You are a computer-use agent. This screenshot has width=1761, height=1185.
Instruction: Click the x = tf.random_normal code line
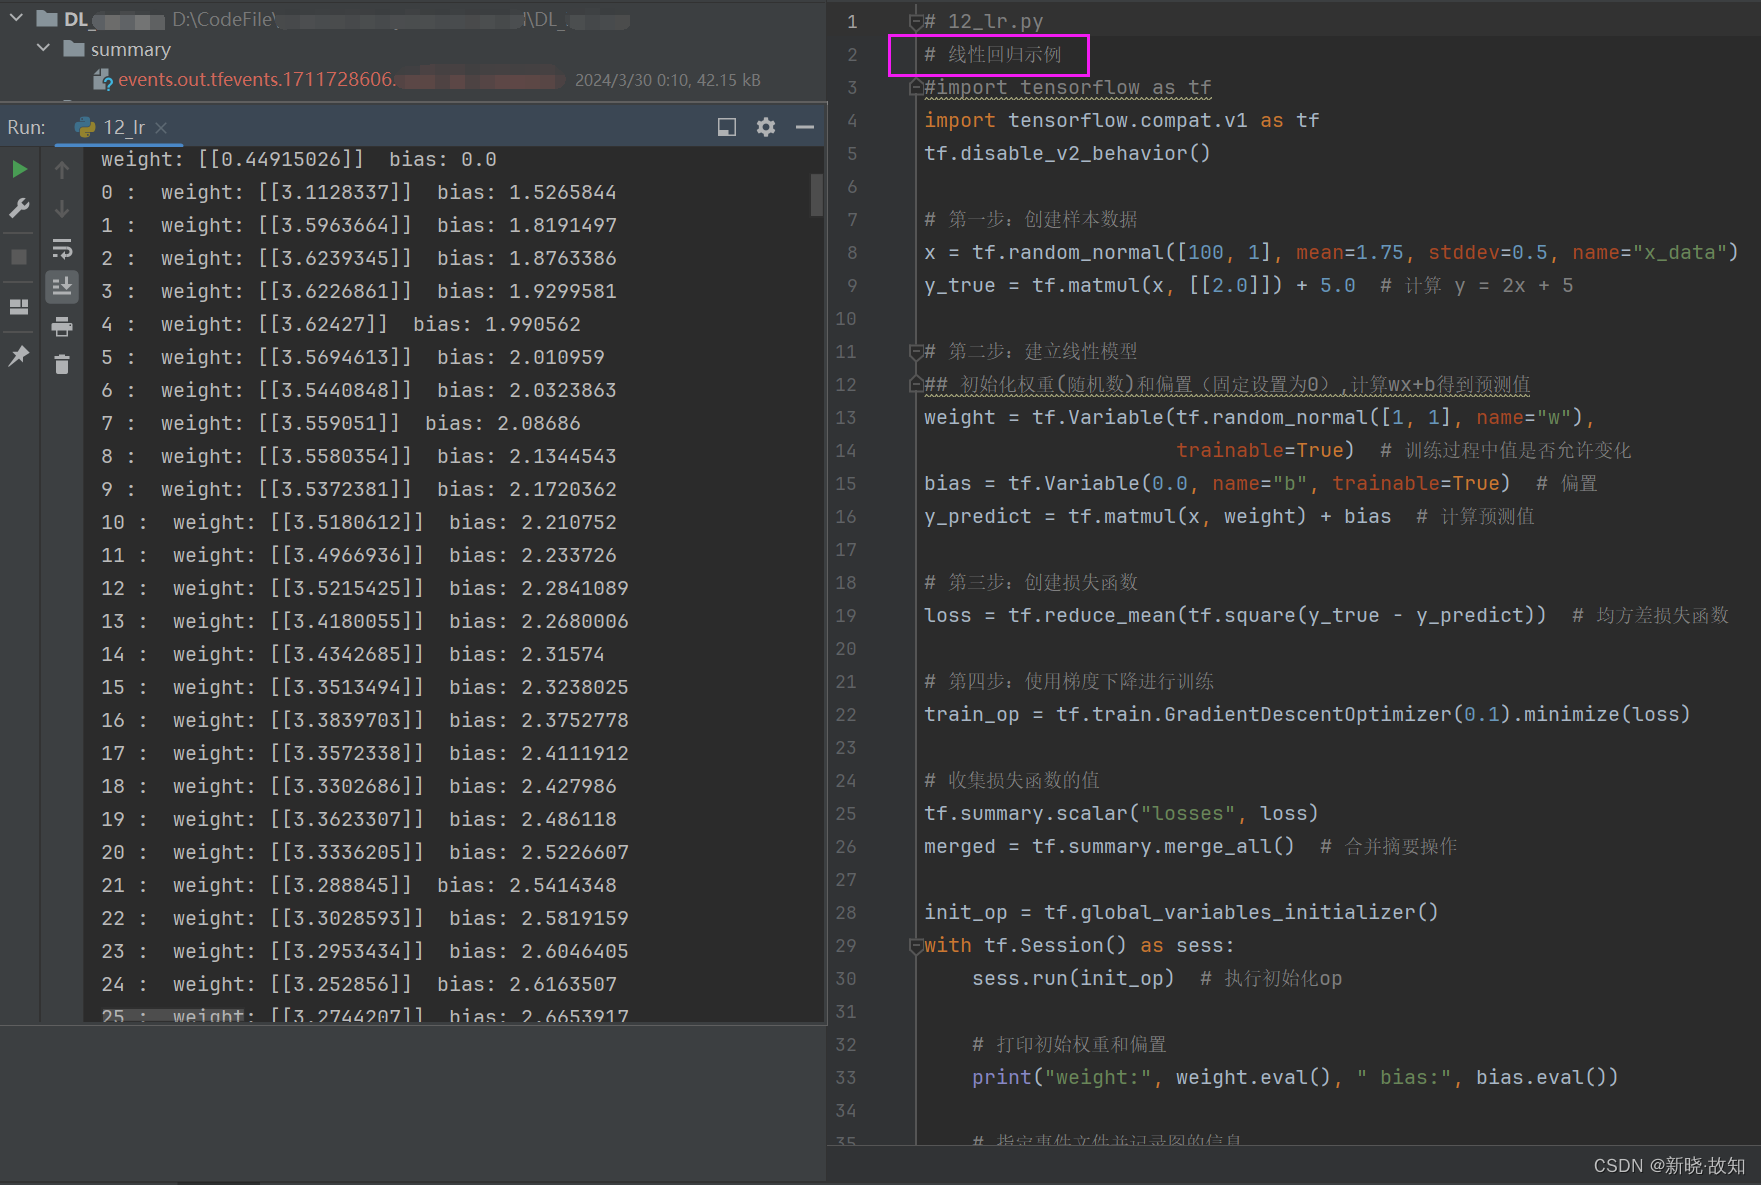(x=1331, y=253)
